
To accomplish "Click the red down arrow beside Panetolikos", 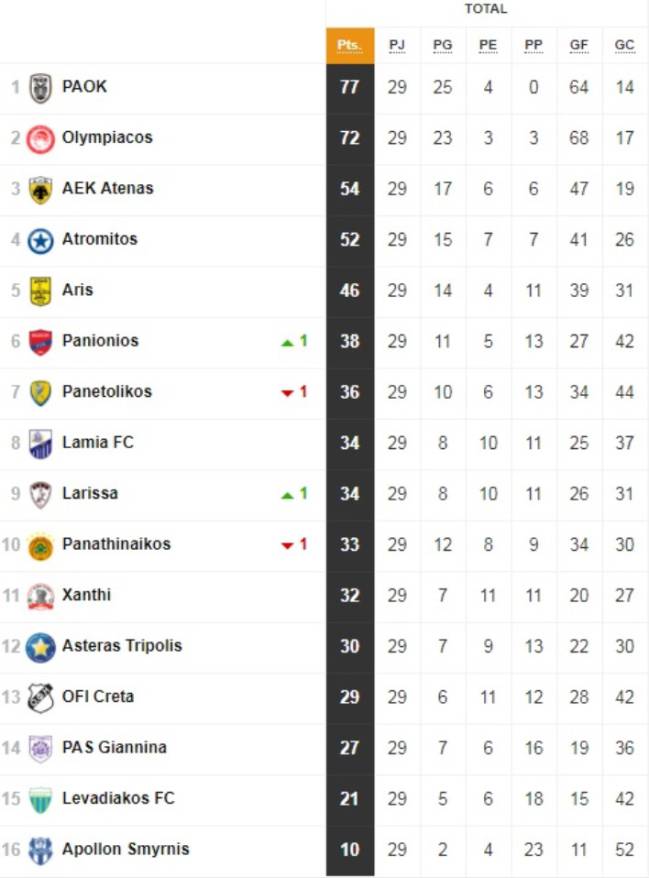I will [x=287, y=393].
